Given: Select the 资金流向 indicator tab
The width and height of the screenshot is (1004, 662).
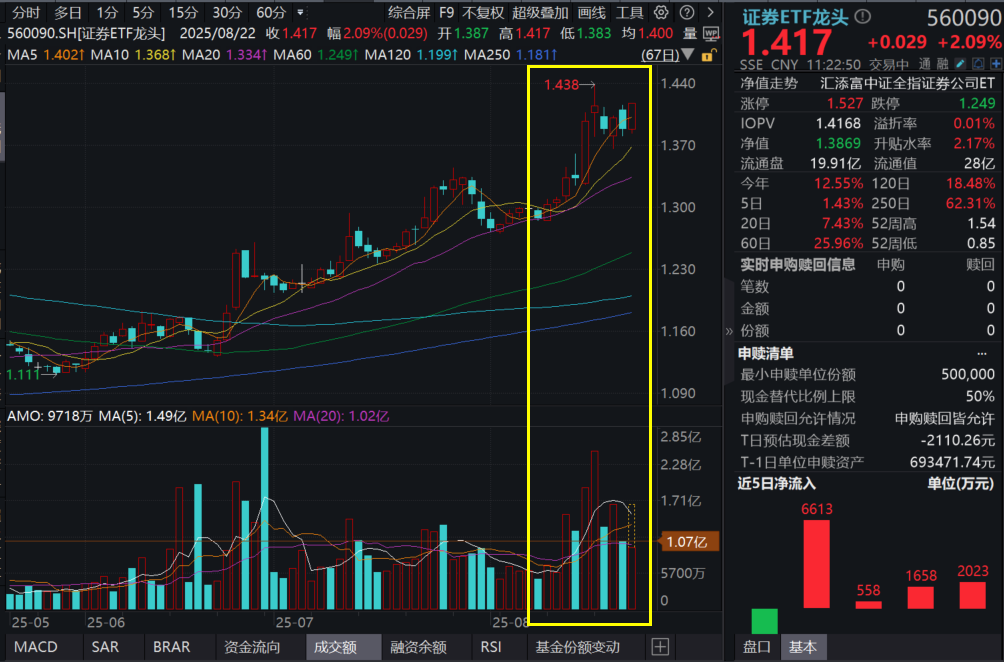Looking at the screenshot, I should point(253,647).
